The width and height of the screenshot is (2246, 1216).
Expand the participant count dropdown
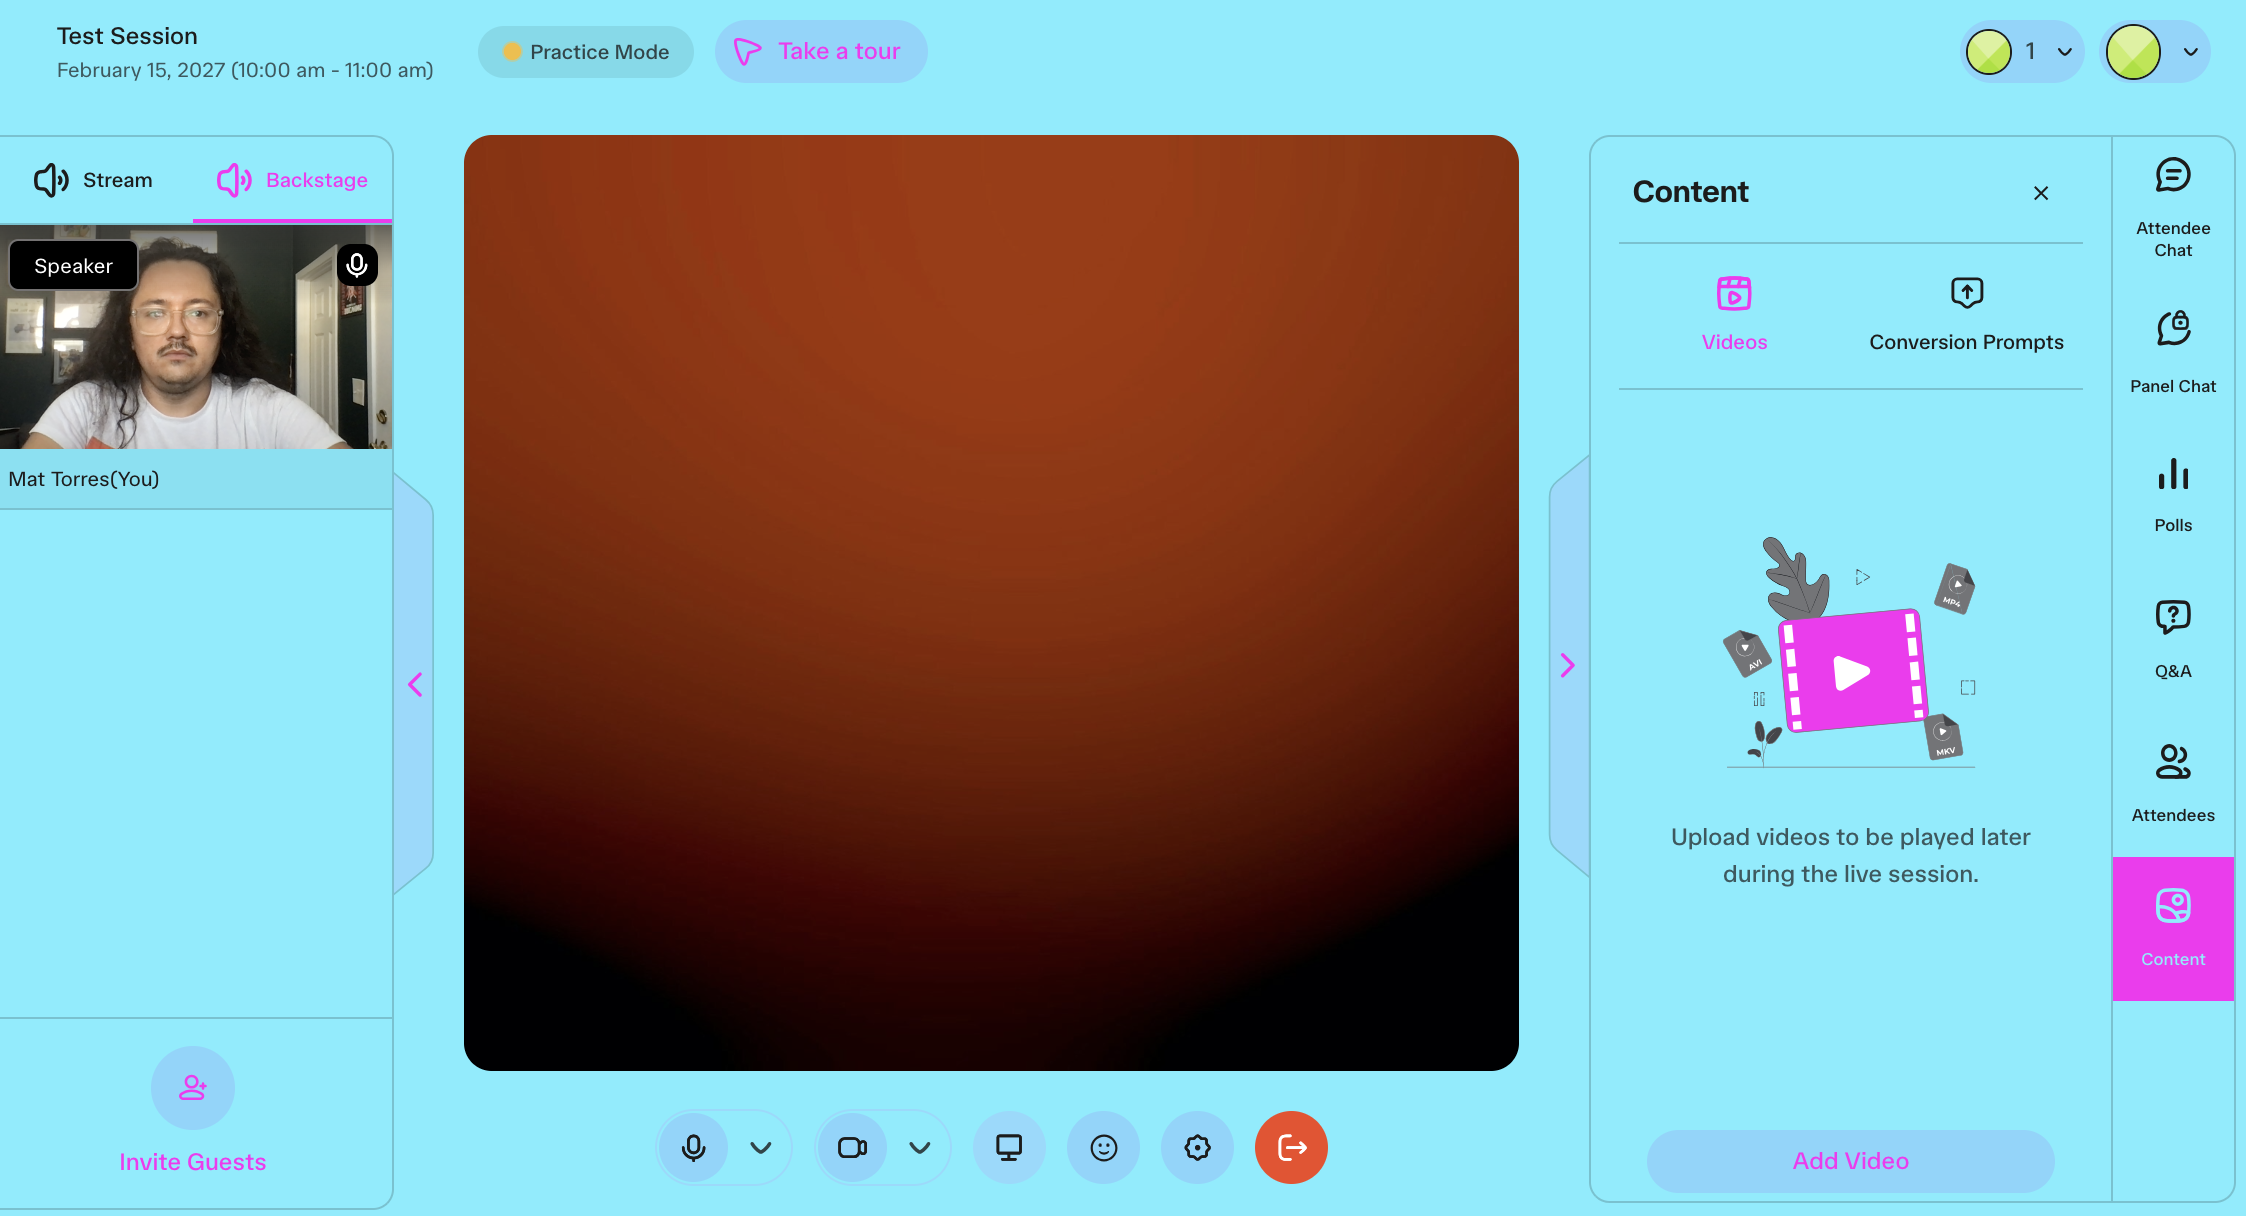point(2022,51)
